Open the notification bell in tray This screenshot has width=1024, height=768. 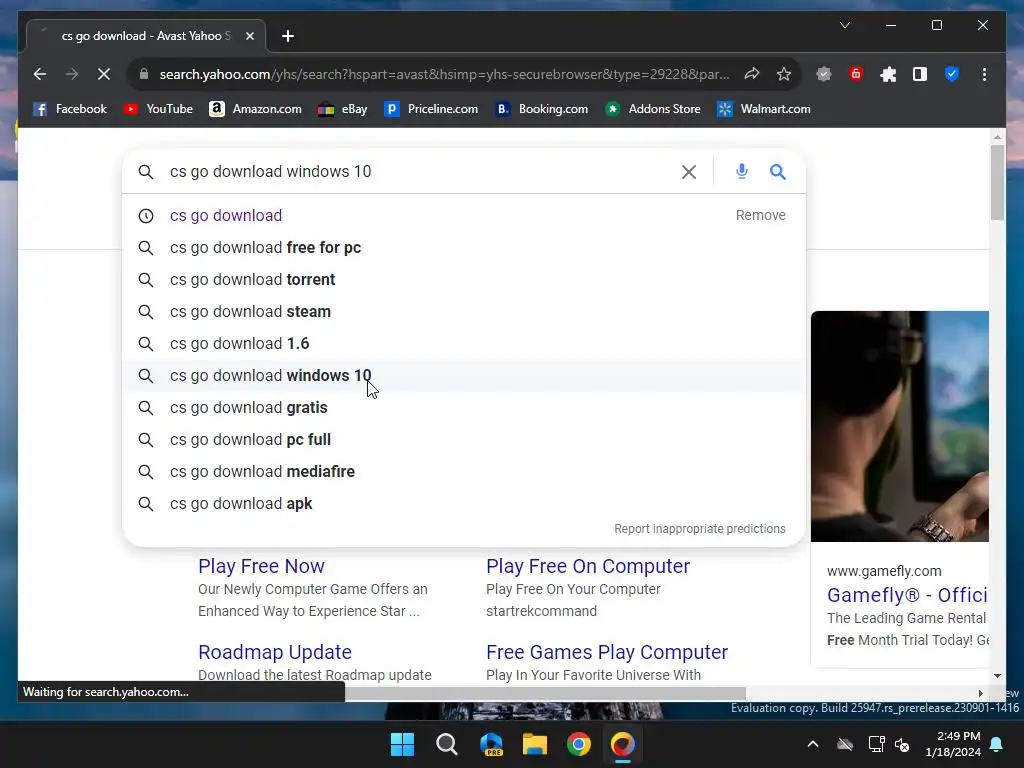997,744
